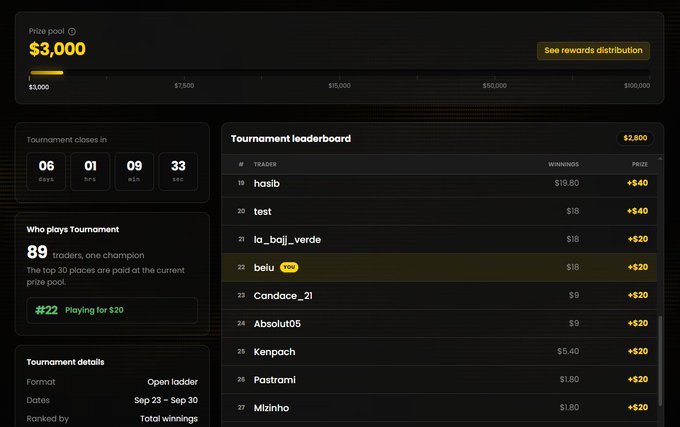Open See rewards distribution
The height and width of the screenshot is (427, 680).
(593, 50)
